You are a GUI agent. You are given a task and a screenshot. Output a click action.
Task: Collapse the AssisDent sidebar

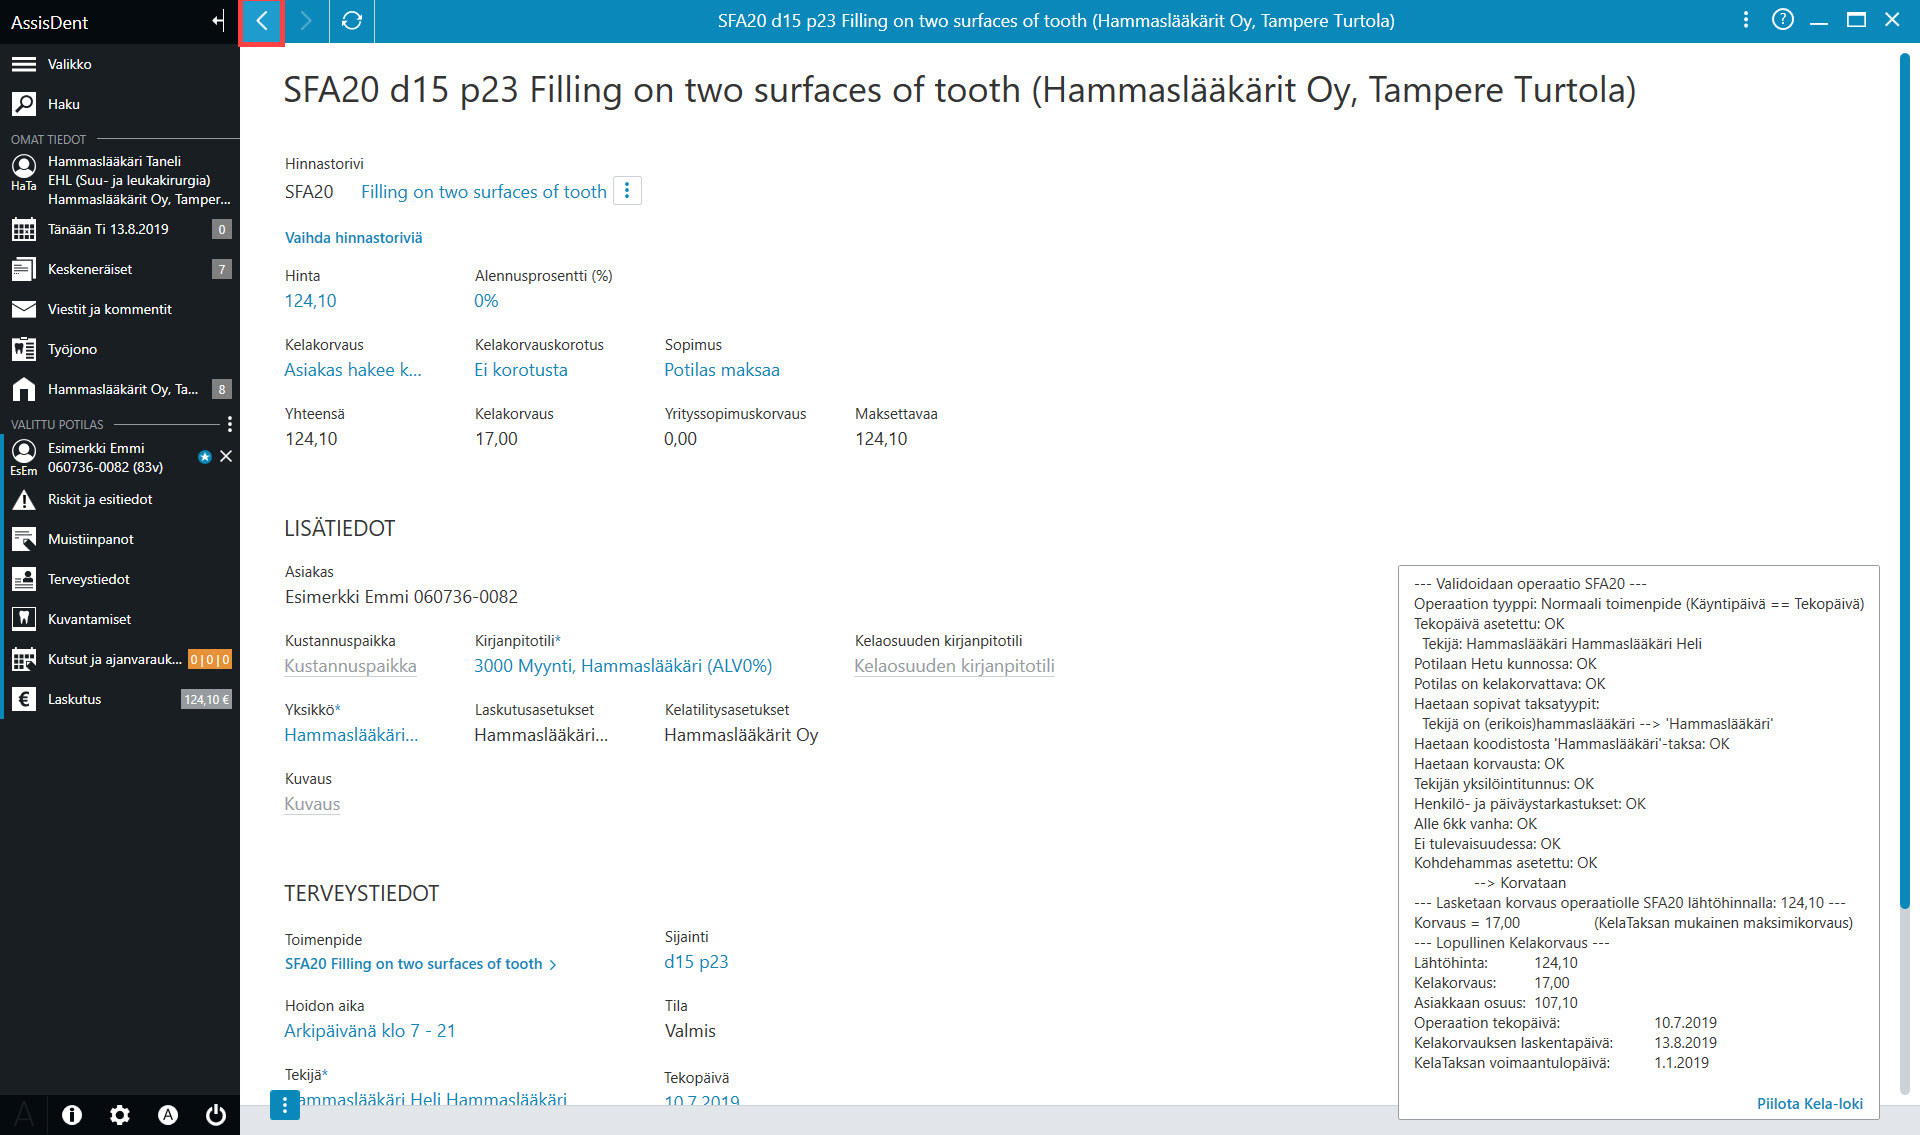(x=218, y=21)
